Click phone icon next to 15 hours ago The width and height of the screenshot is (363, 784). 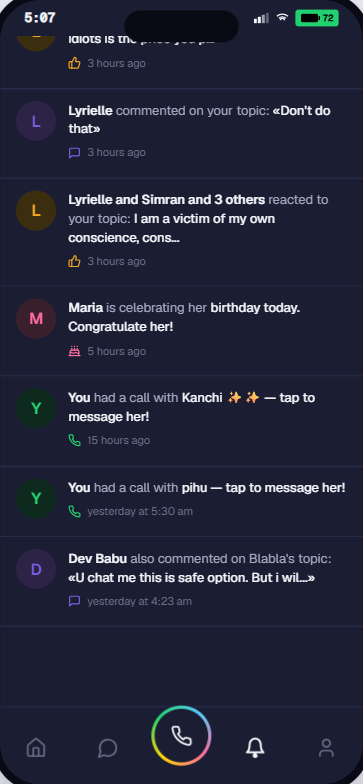point(74,440)
